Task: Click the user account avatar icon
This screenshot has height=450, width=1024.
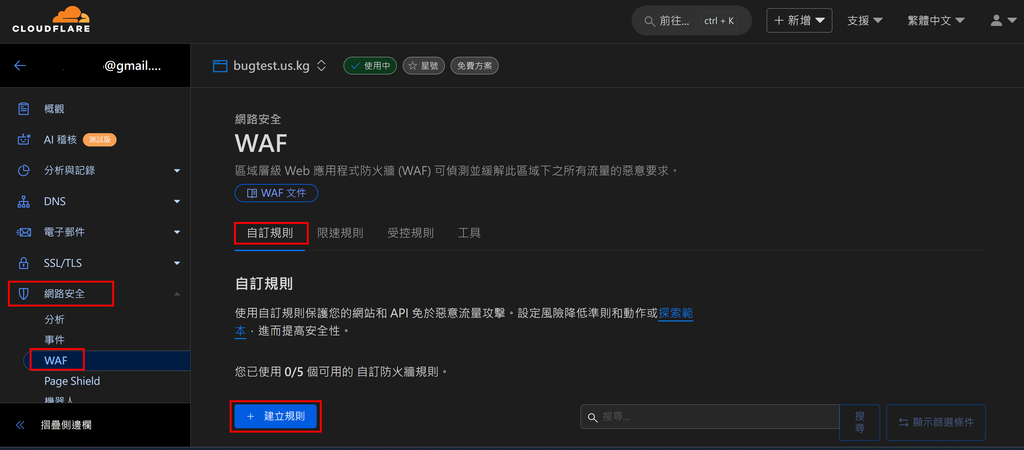Action: coord(996,20)
